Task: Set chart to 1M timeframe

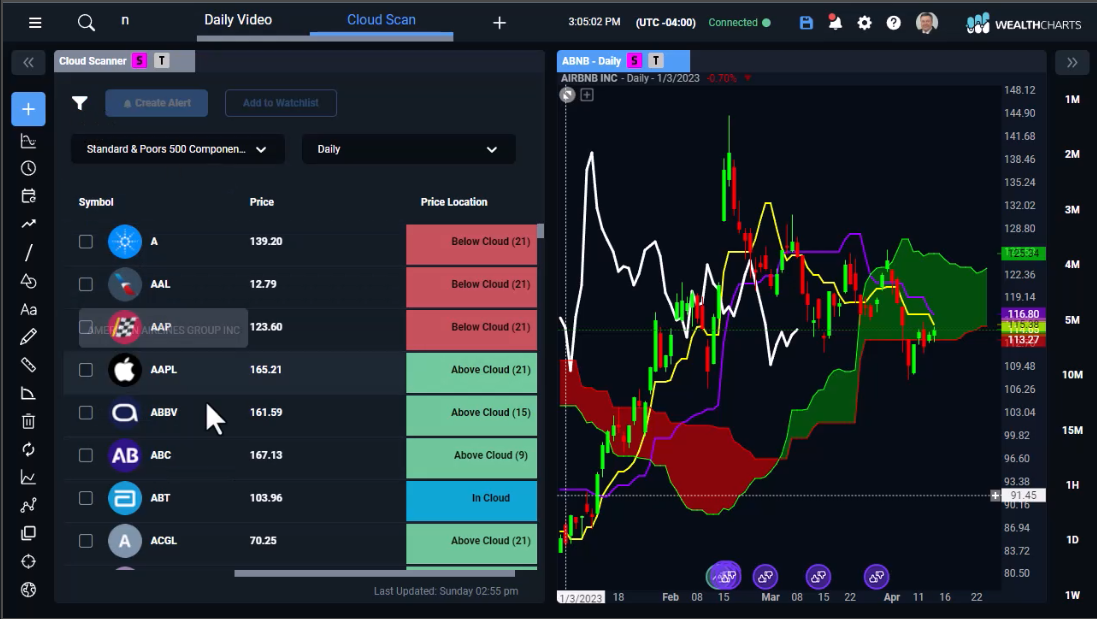Action: [1072, 99]
